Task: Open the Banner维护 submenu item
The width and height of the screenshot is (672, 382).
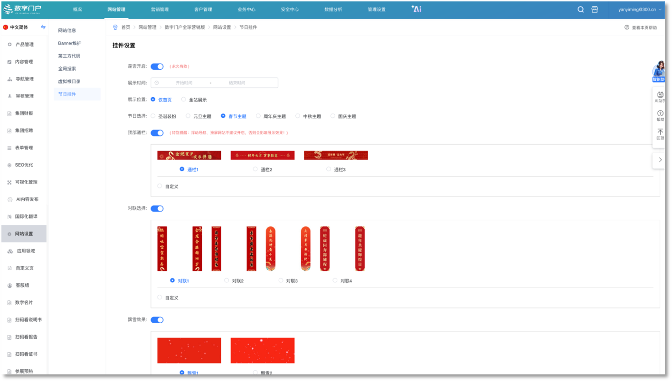Action: click(69, 43)
